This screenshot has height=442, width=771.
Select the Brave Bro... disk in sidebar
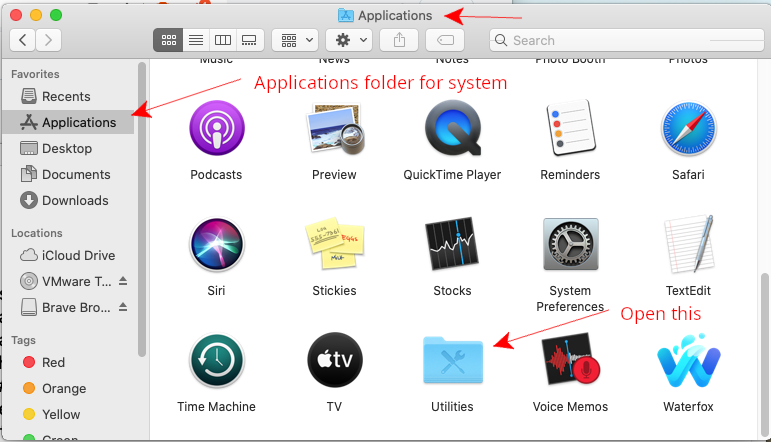pyautogui.click(x=65, y=308)
